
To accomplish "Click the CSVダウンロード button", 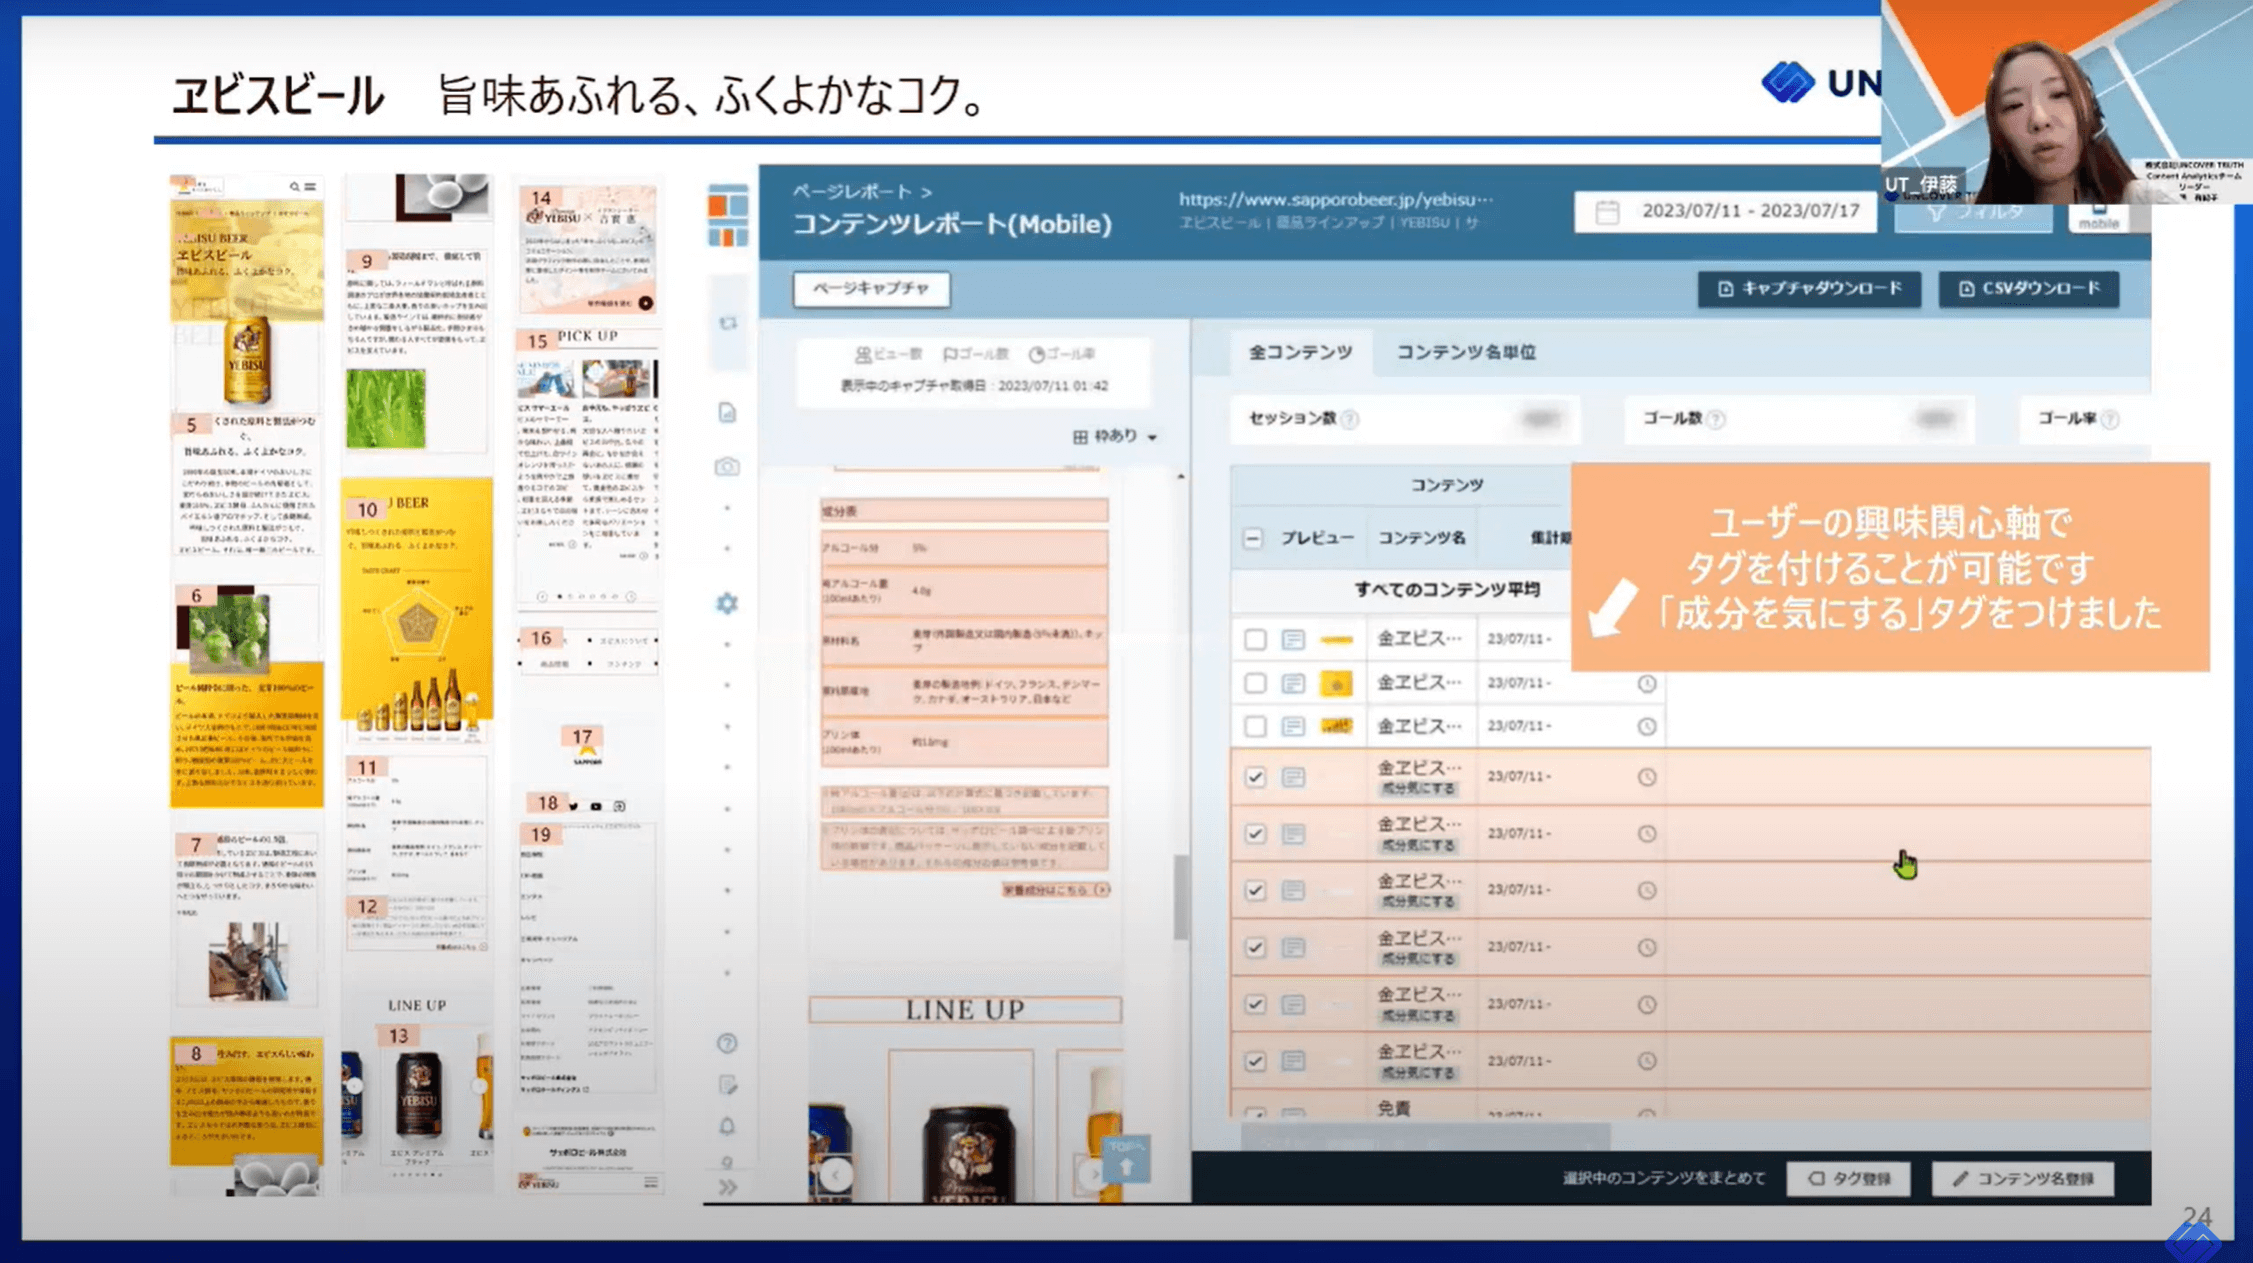I will click(x=2028, y=288).
